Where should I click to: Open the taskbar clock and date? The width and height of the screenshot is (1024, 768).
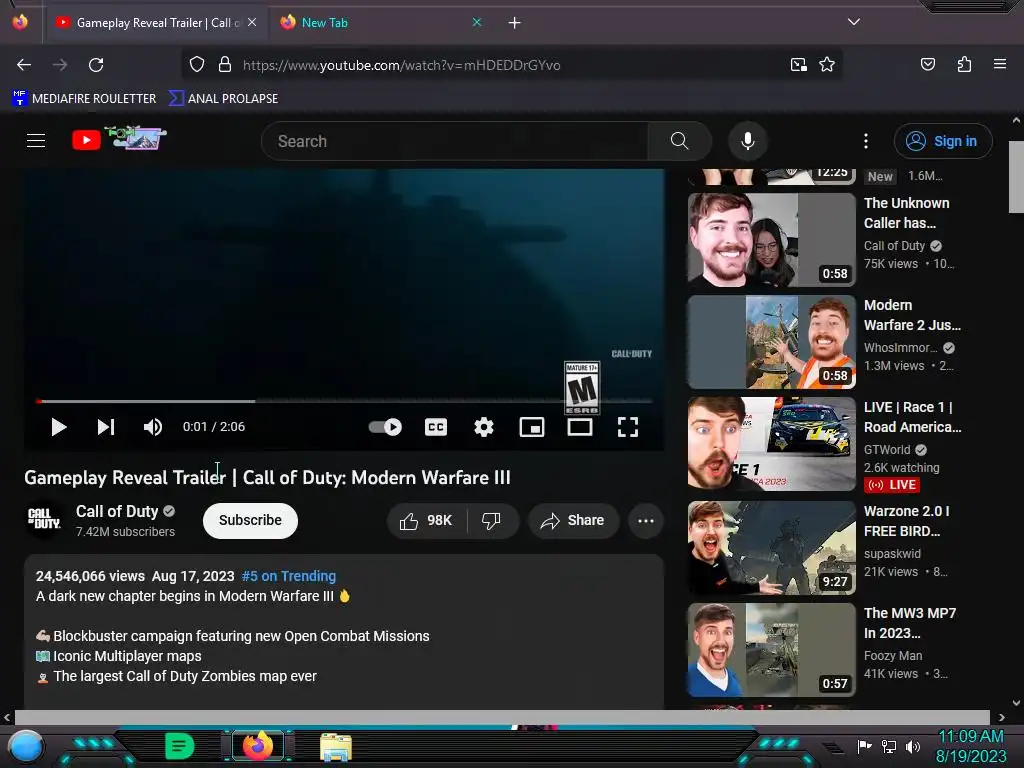[x=971, y=746]
